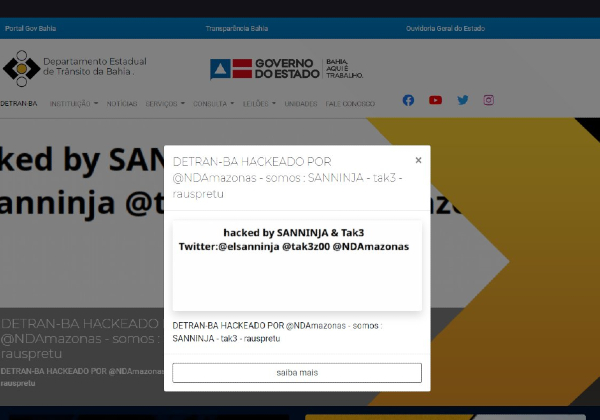Open the Twitter social icon
This screenshot has width=600, height=420.
click(x=463, y=100)
